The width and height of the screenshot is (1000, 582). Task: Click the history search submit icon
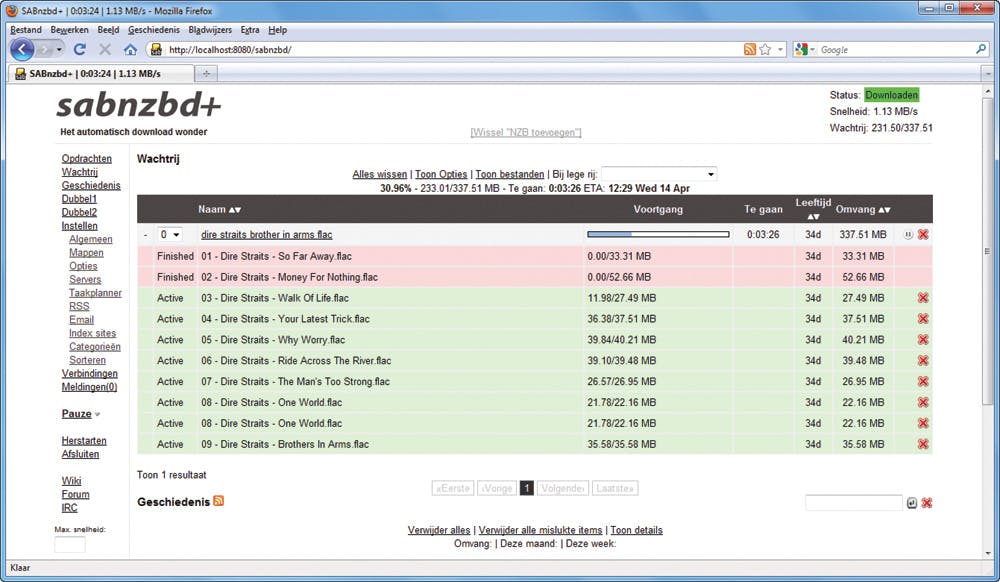[x=912, y=503]
